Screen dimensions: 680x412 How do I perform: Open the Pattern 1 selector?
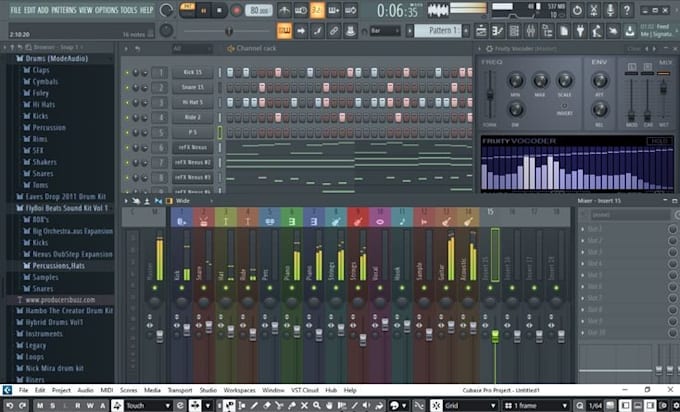coord(438,31)
